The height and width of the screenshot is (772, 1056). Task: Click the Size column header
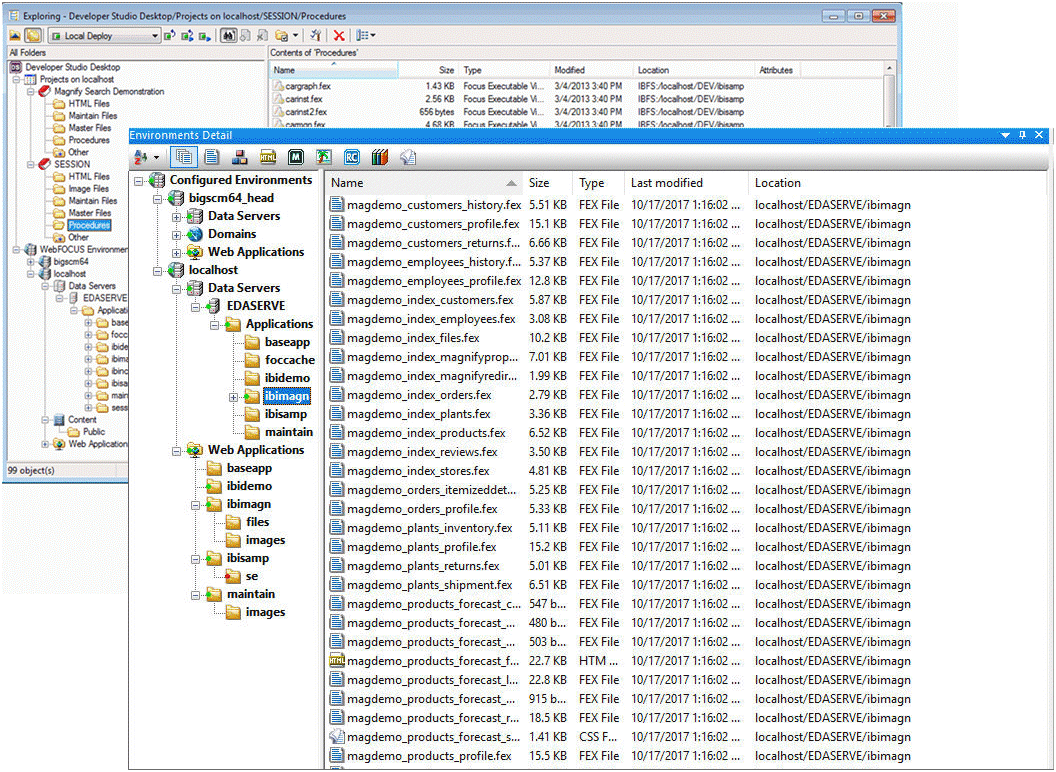point(540,183)
